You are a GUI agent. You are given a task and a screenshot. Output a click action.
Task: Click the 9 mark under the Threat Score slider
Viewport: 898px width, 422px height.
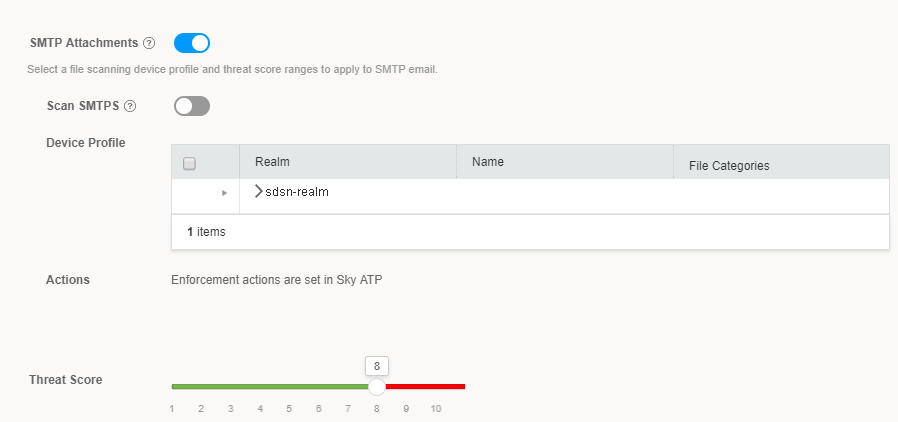(x=406, y=409)
